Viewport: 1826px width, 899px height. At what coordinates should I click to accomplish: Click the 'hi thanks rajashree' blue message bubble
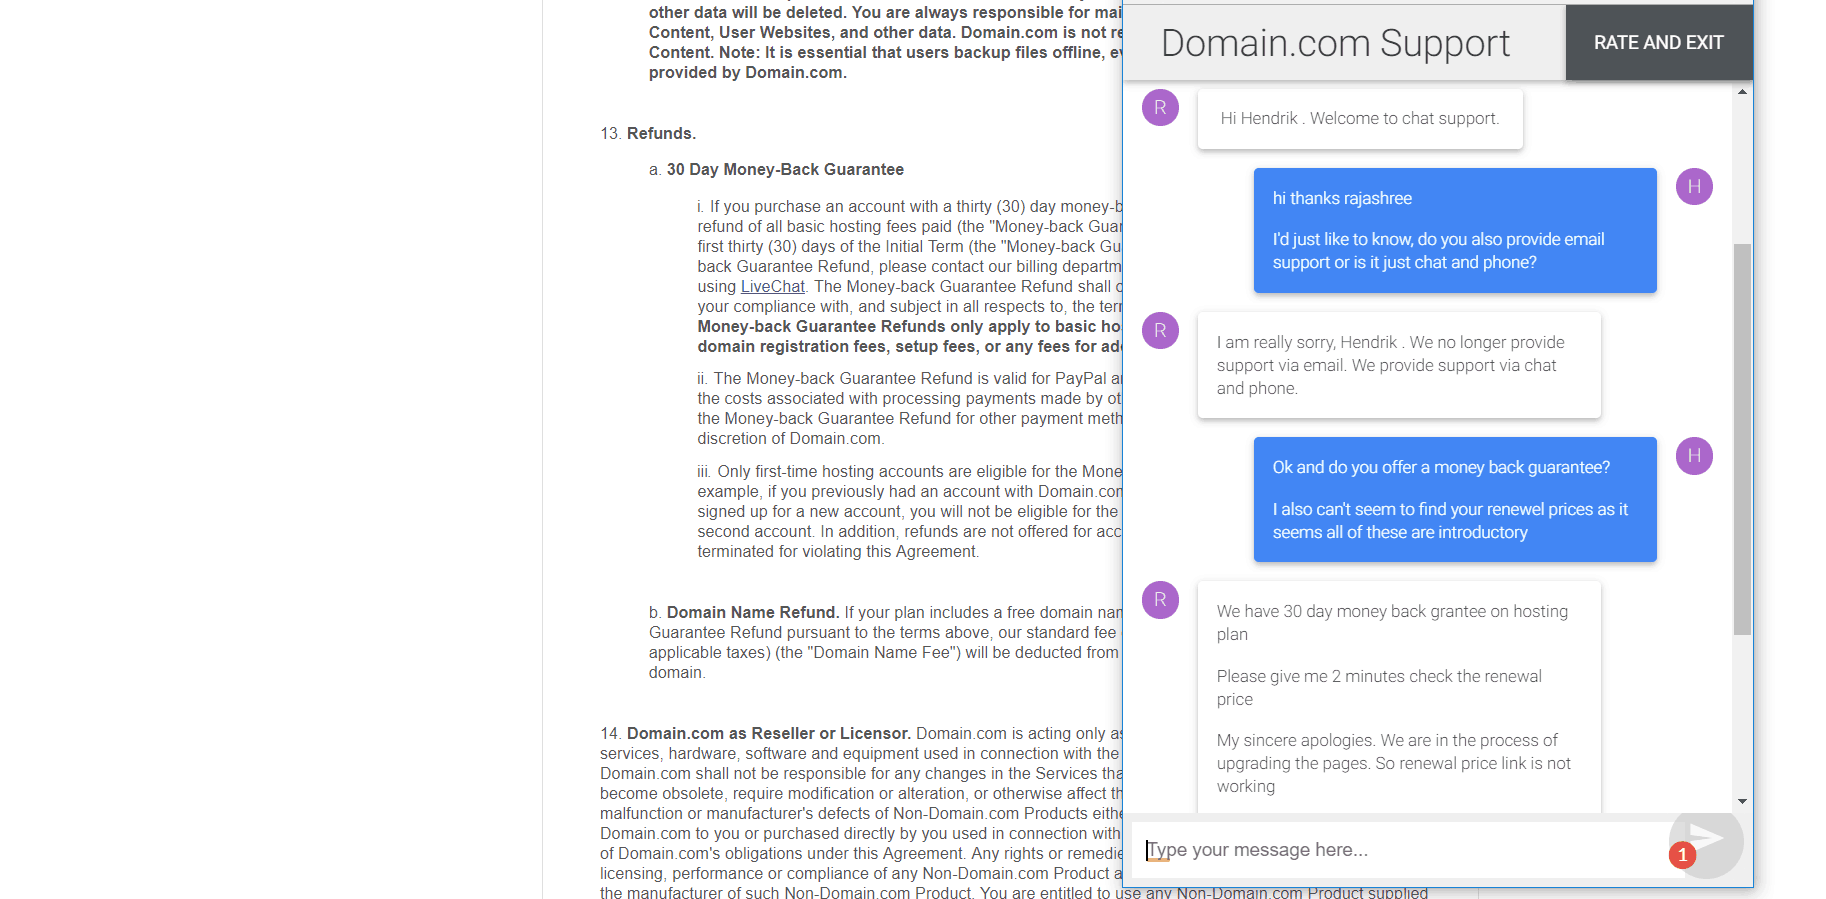pyautogui.click(x=1455, y=230)
